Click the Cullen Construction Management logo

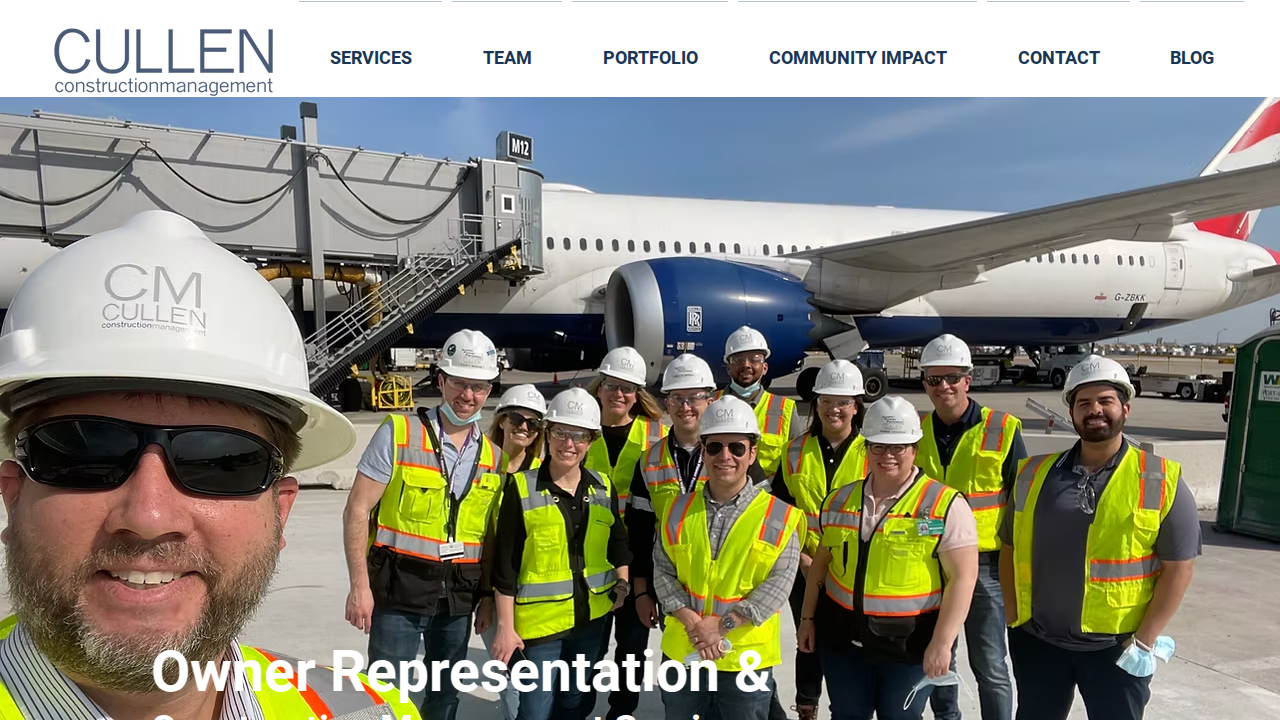point(163,62)
